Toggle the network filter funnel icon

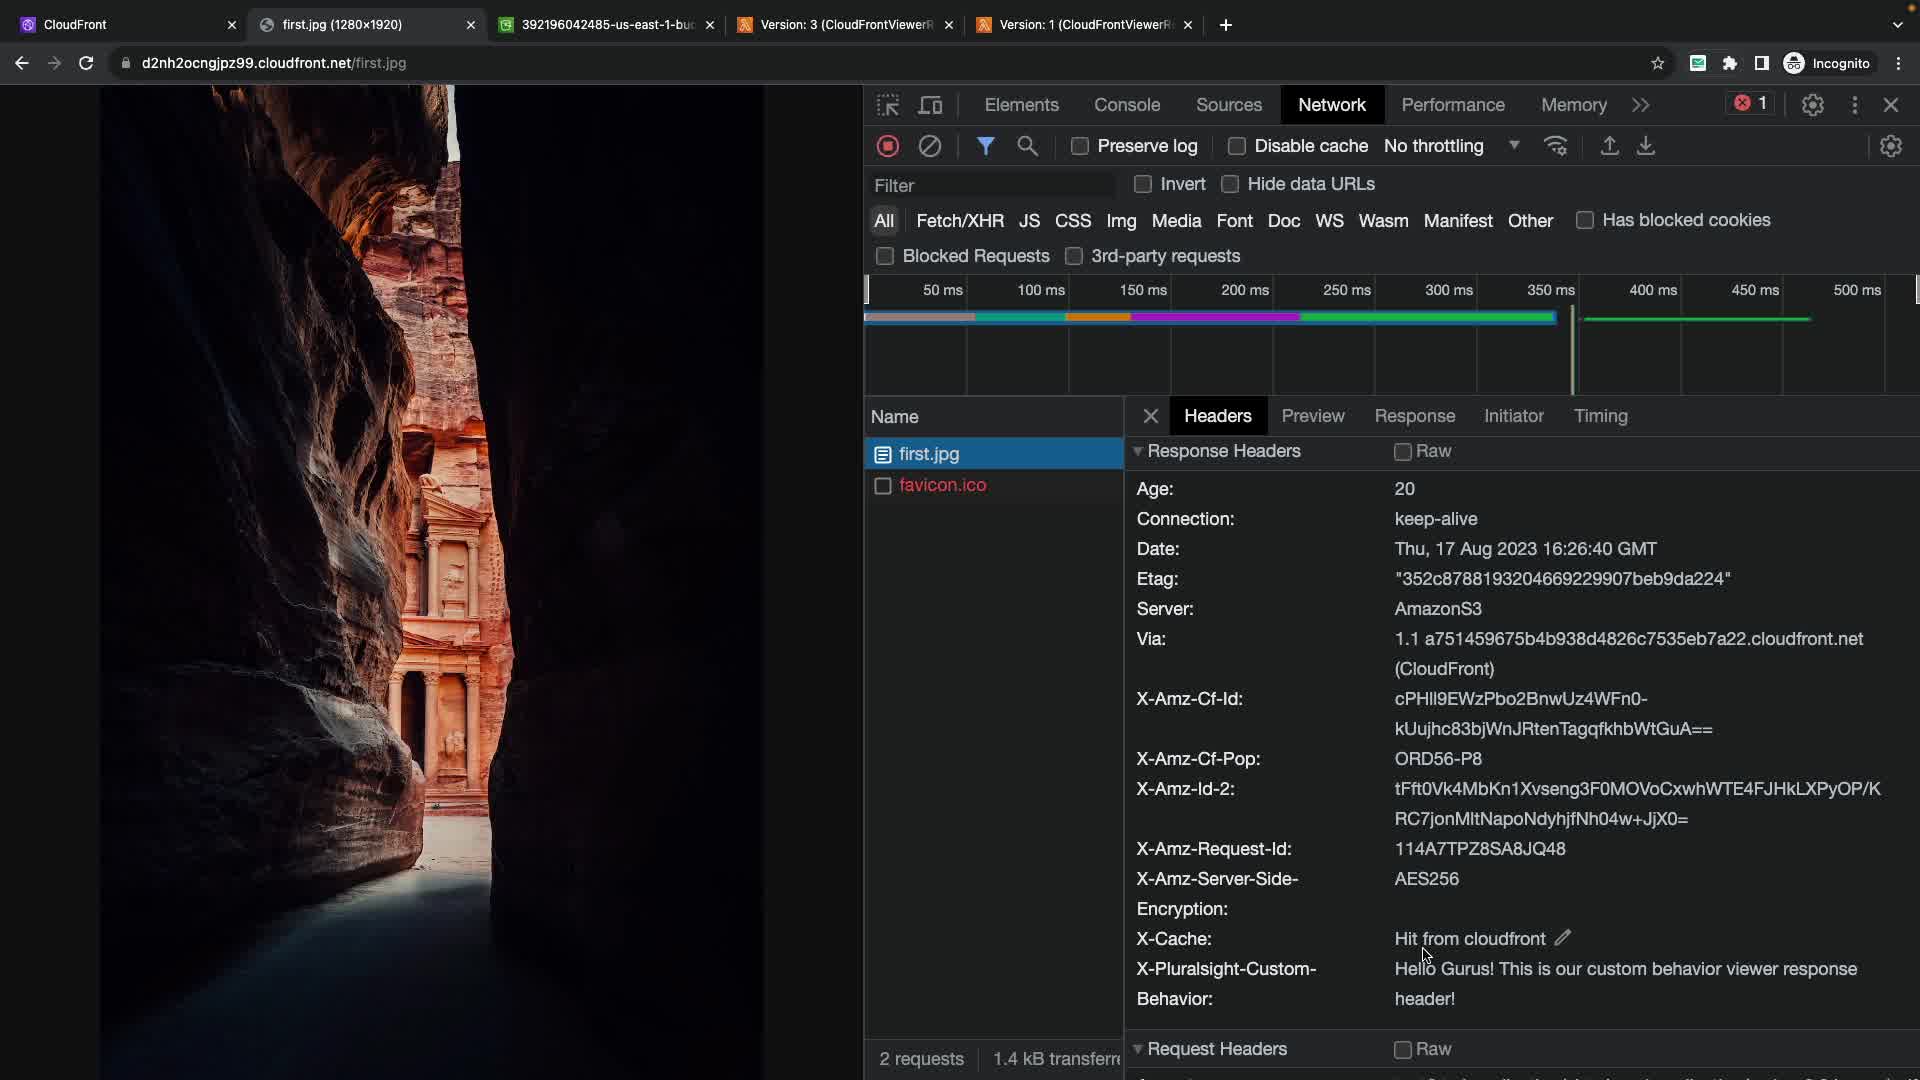[x=985, y=146]
